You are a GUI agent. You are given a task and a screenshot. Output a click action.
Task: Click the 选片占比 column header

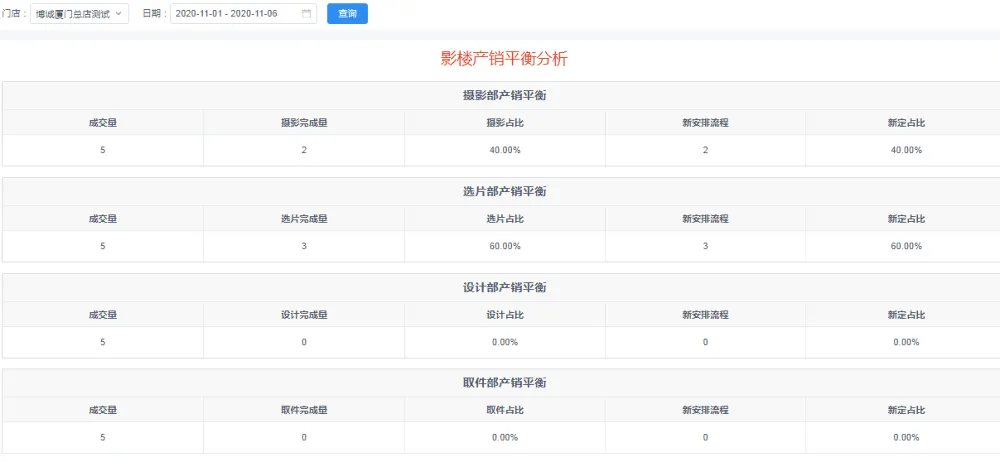504,219
